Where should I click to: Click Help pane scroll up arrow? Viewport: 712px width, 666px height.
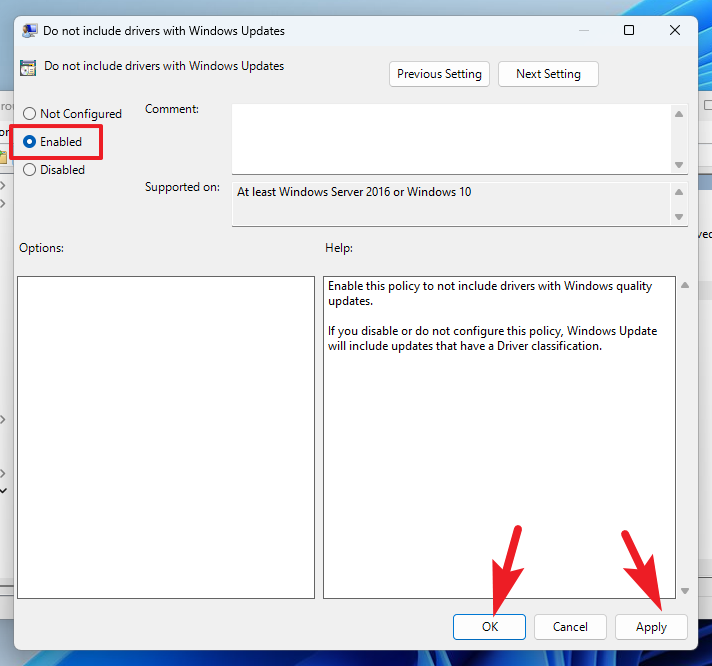tap(685, 285)
